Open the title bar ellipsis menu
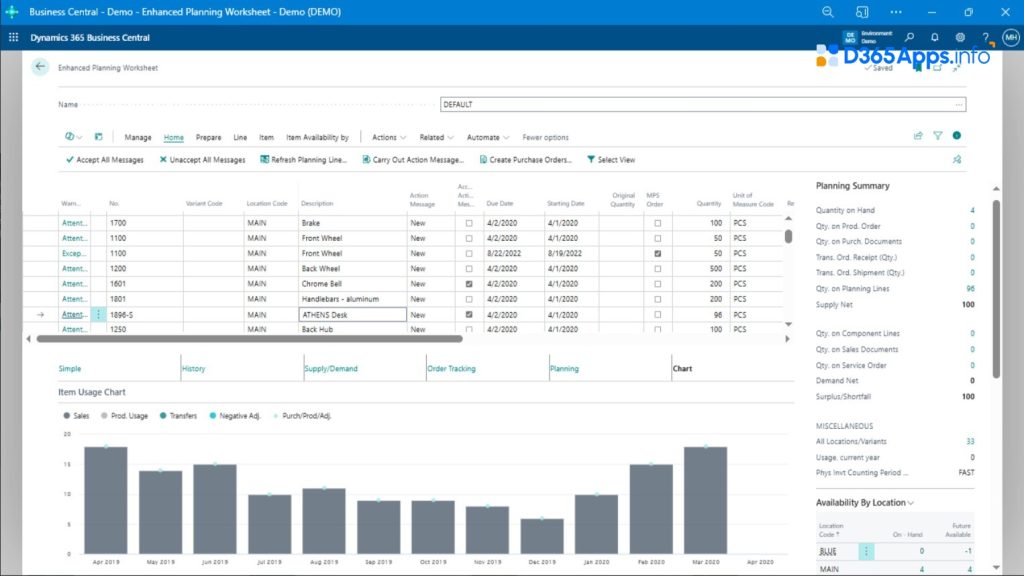 [x=896, y=12]
